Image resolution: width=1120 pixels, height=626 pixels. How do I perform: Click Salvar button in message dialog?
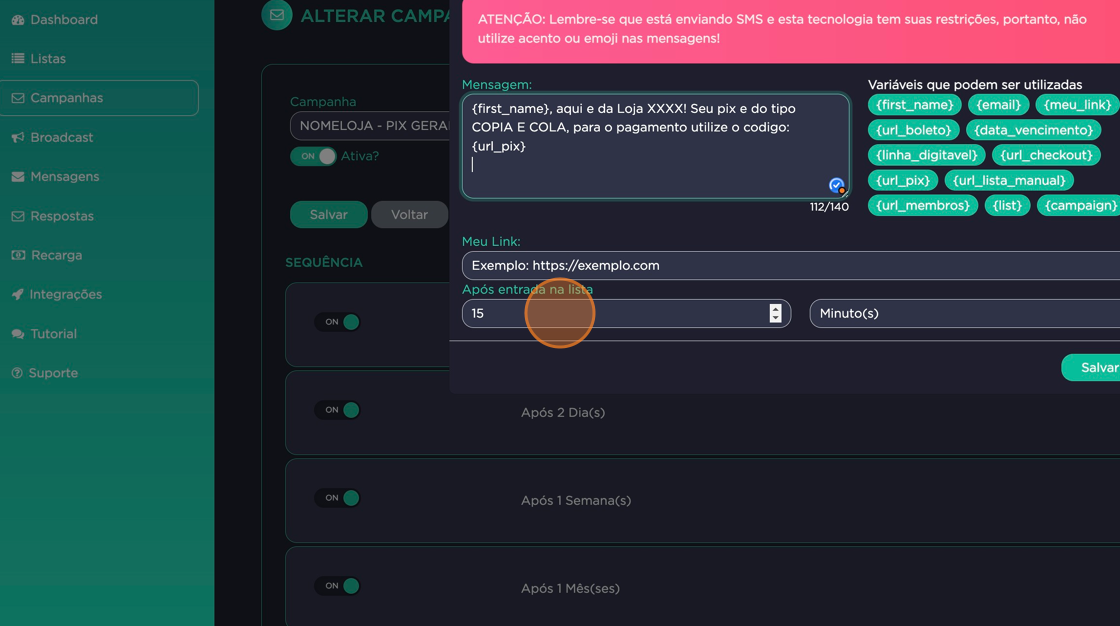[1092, 367]
